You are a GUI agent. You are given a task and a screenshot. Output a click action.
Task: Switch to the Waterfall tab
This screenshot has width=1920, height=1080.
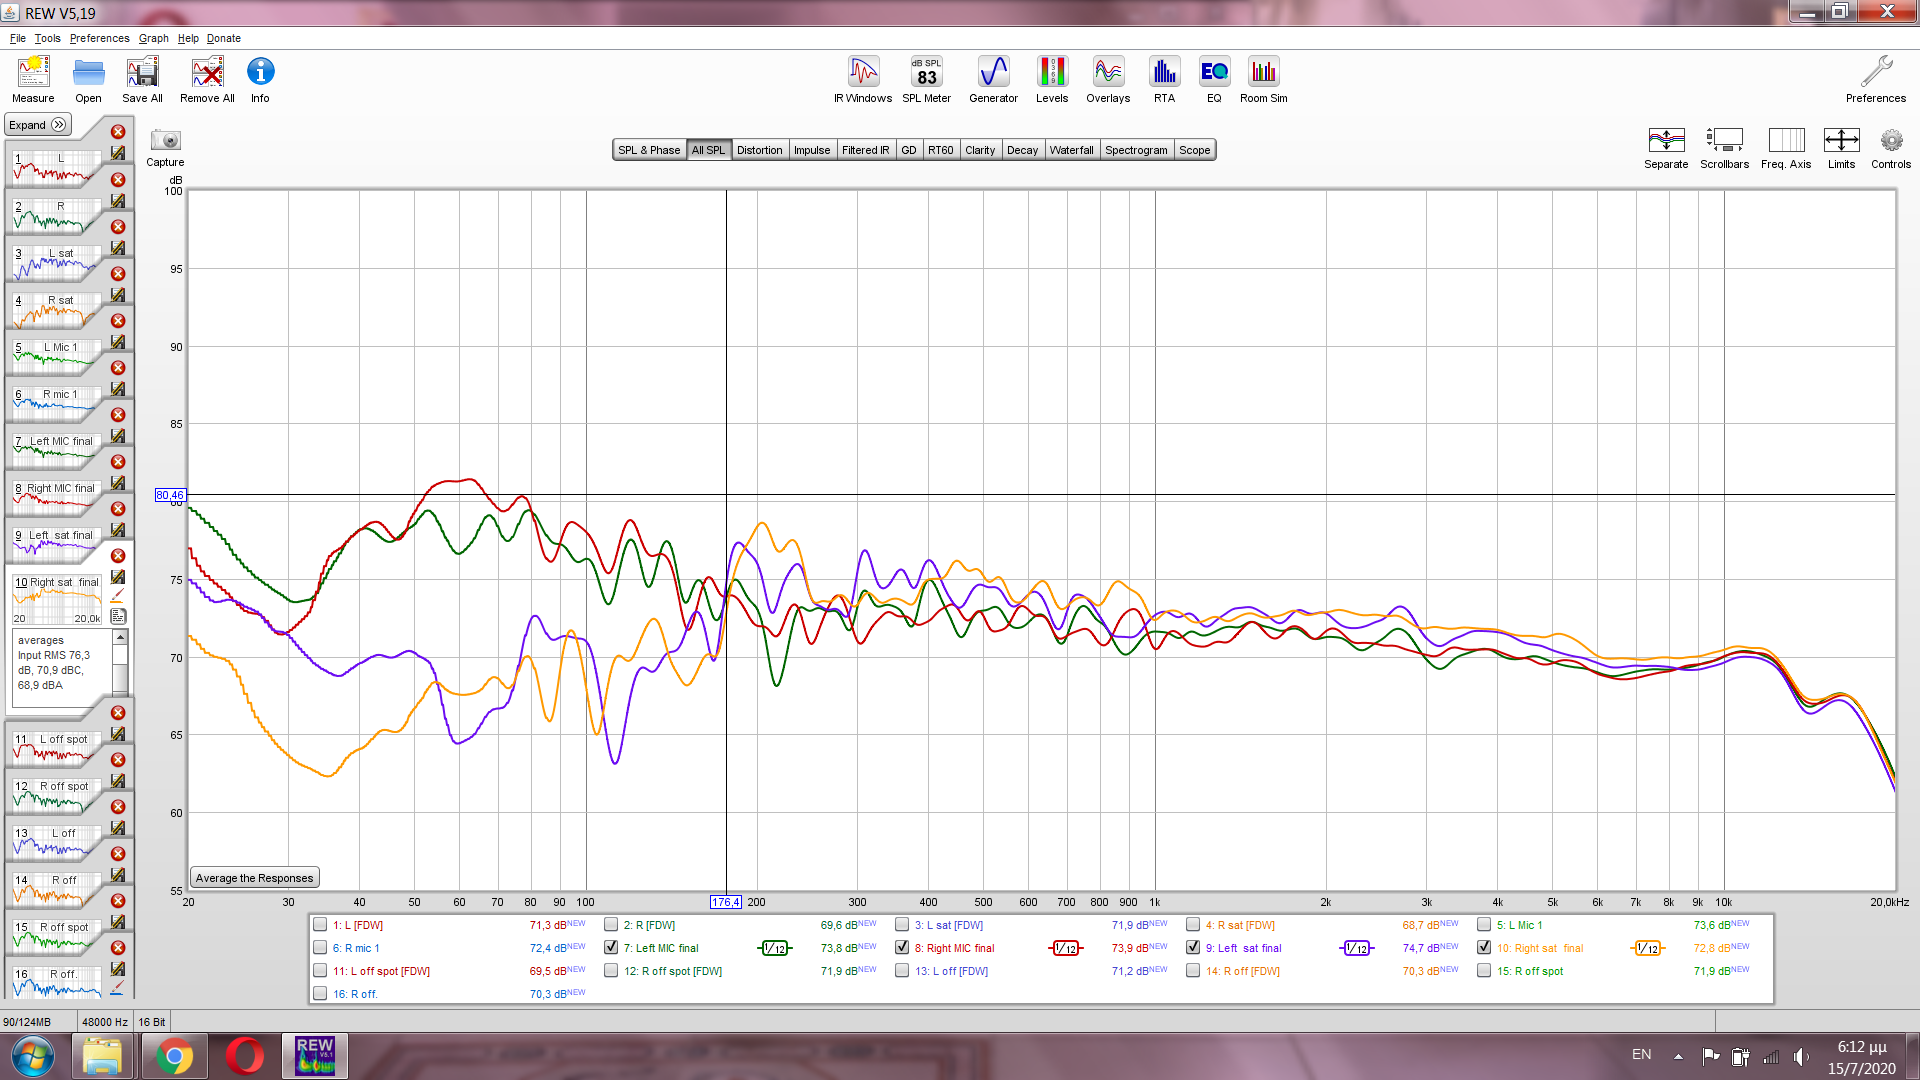coord(1070,150)
